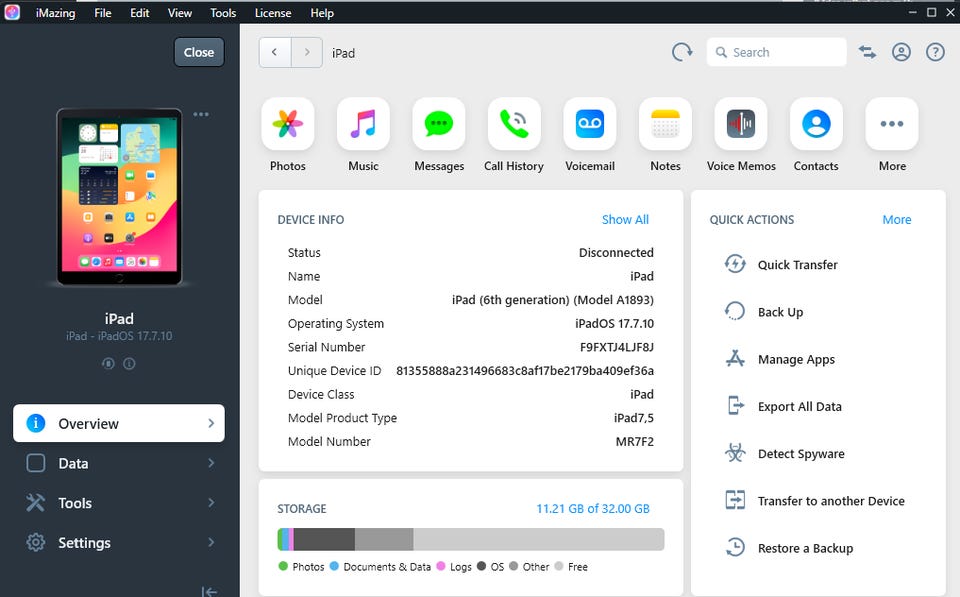The image size is (960, 597).
Task: Open the Data item in the sidebar
Action: click(x=119, y=463)
